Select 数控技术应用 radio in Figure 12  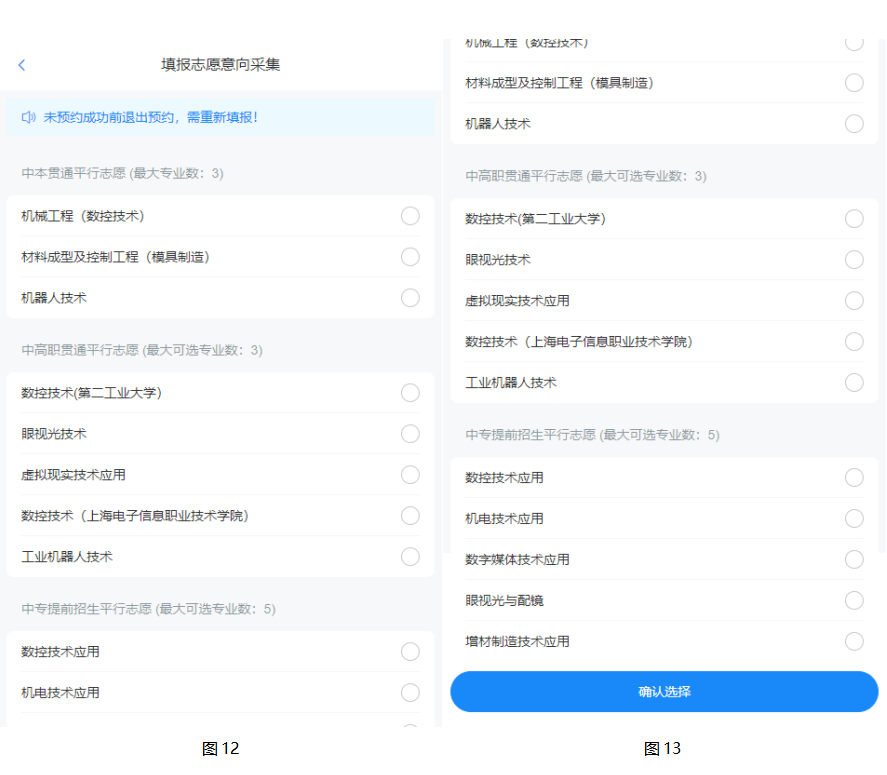point(410,652)
